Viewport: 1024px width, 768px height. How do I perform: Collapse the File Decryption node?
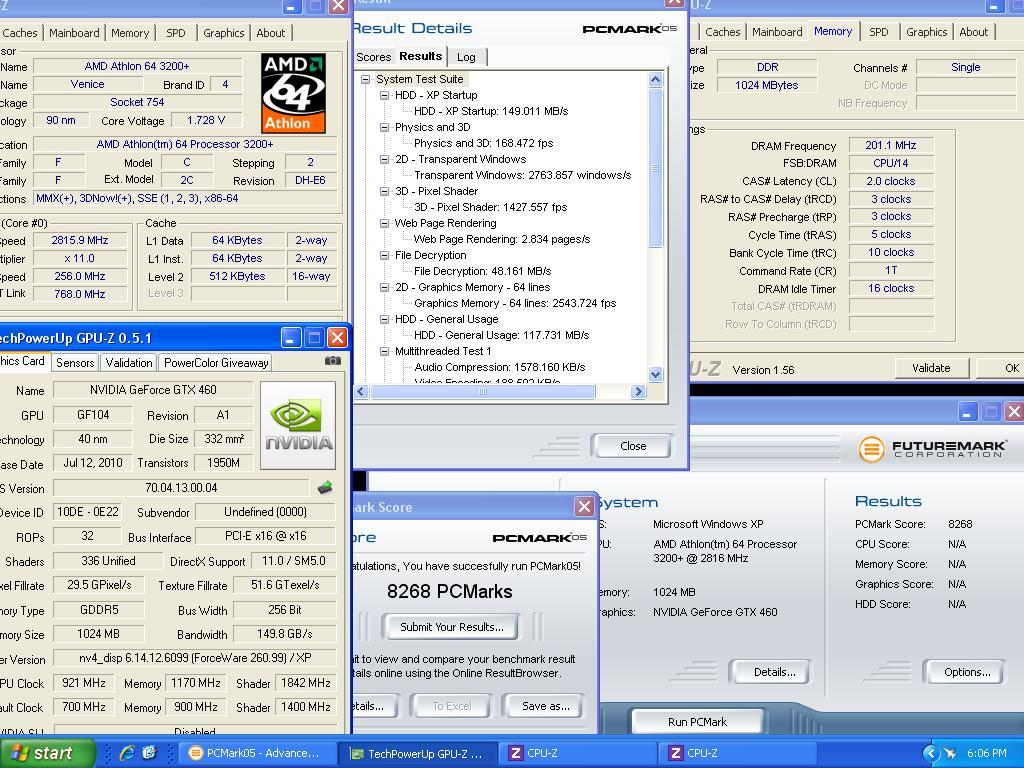pyautogui.click(x=385, y=255)
